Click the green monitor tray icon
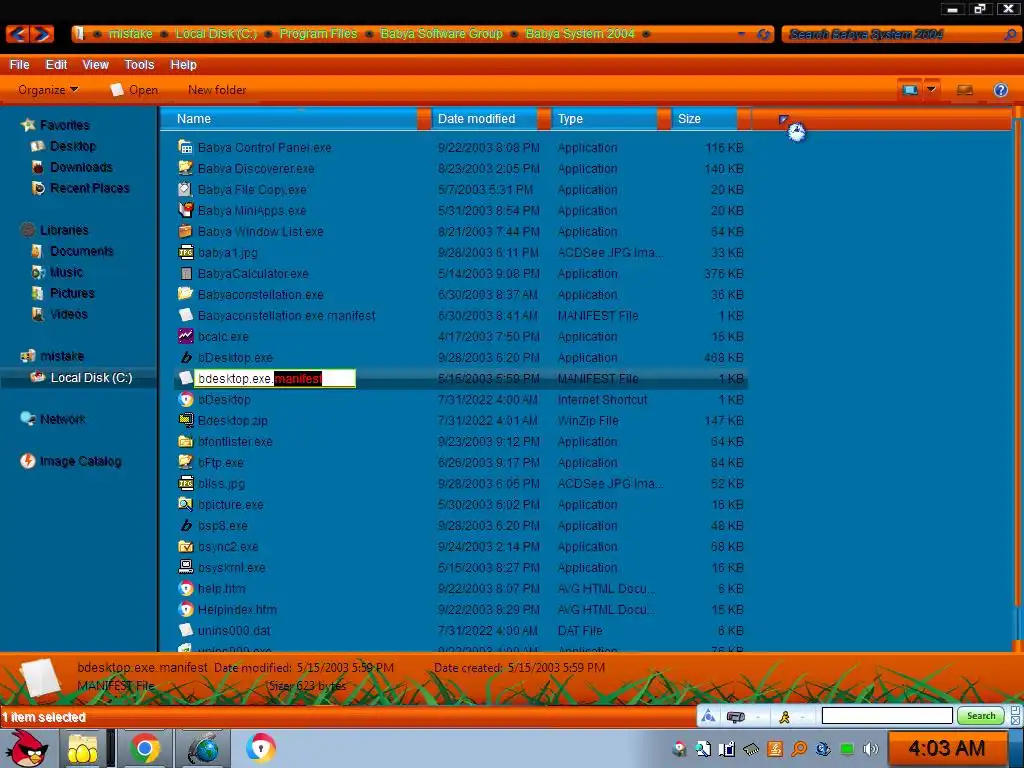Viewport: 1024px width, 768px height. [847, 749]
